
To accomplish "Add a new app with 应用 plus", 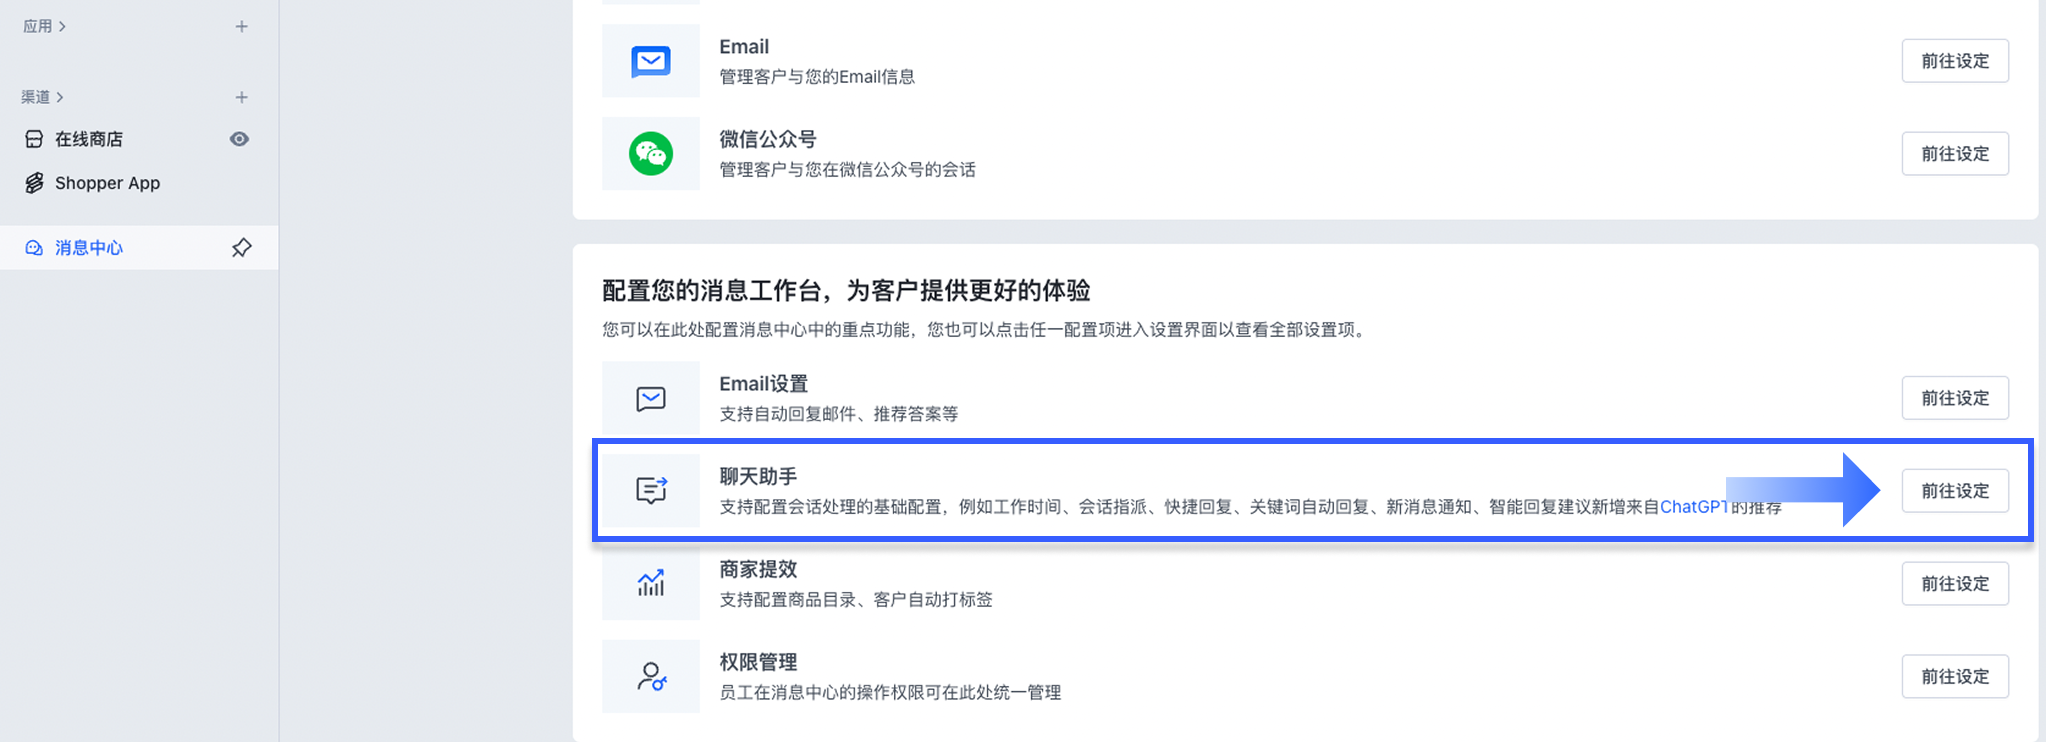I will coord(241,26).
